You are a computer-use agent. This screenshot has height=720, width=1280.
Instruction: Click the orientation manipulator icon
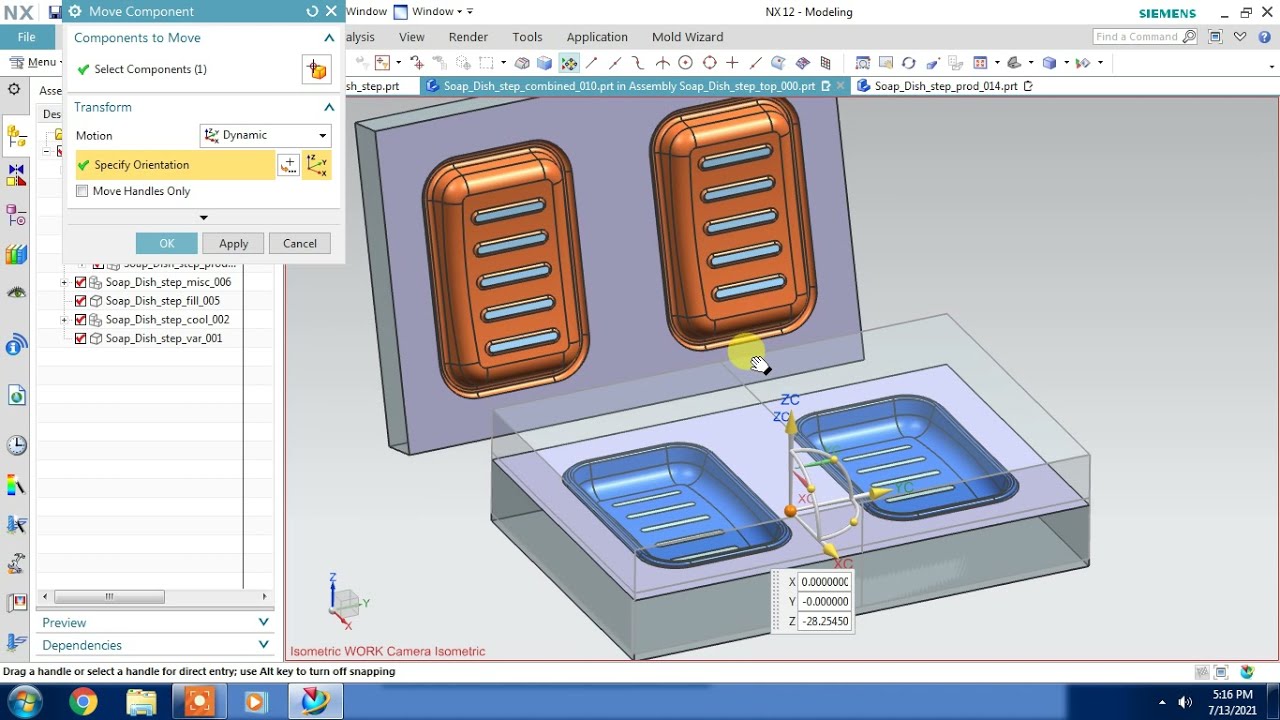pos(317,165)
